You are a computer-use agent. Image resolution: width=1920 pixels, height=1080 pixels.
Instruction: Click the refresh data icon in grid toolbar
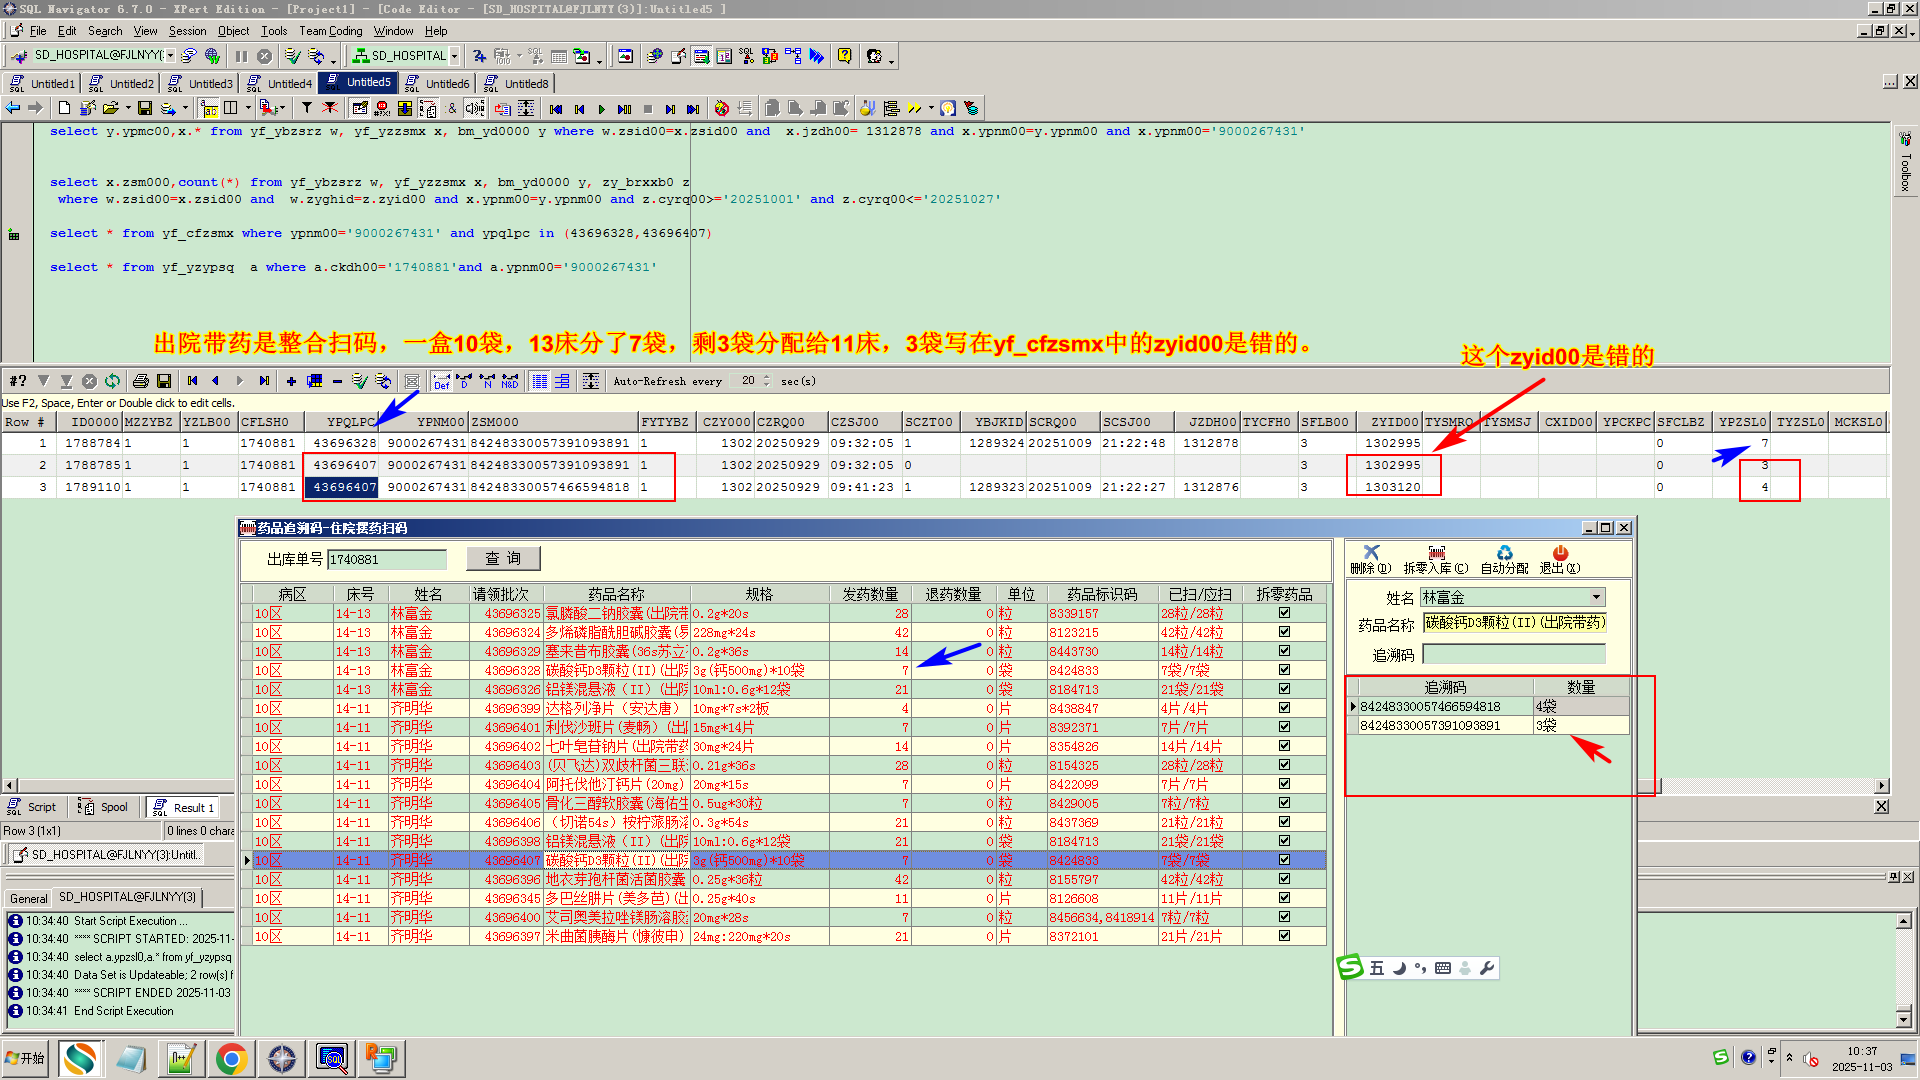pyautogui.click(x=112, y=381)
